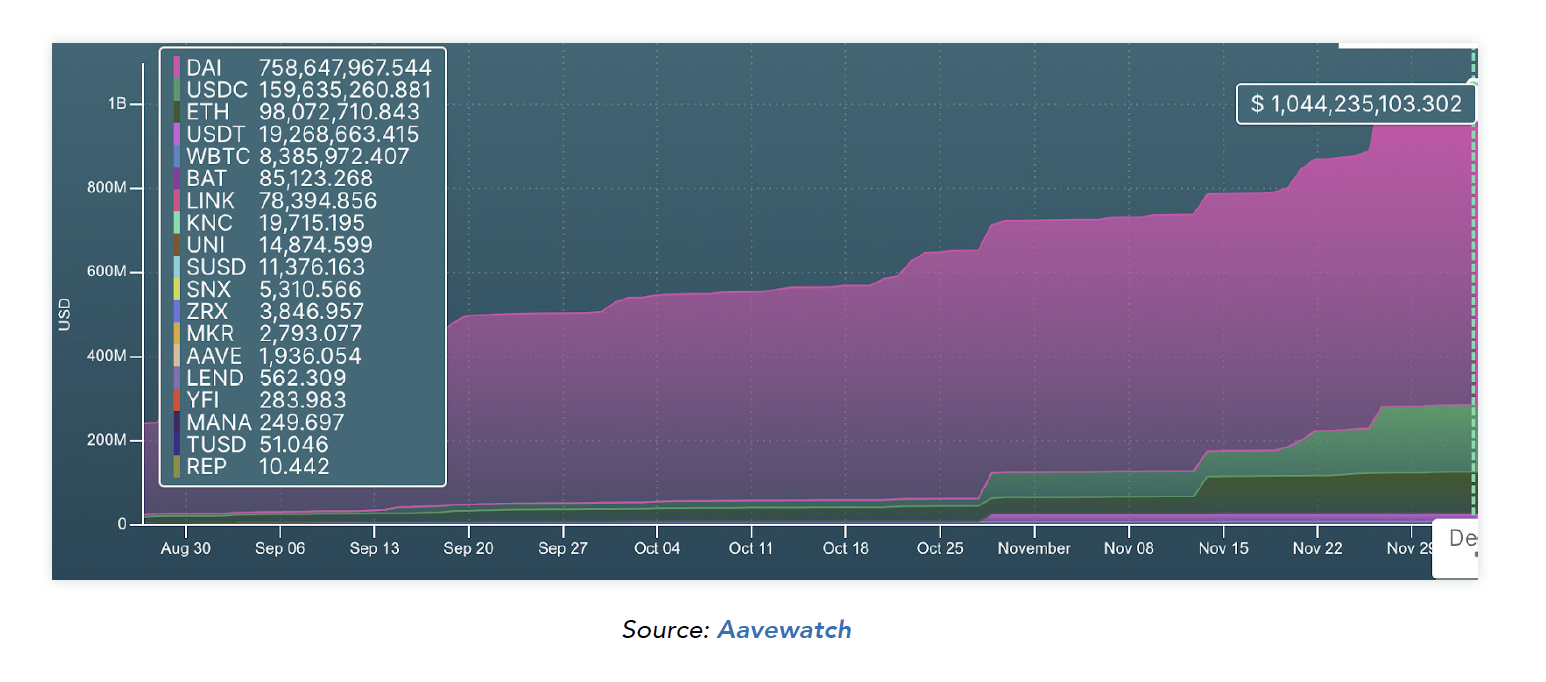This screenshot has height=682, width=1546.
Task: Select the ETH entry in the legend
Action: (296, 112)
